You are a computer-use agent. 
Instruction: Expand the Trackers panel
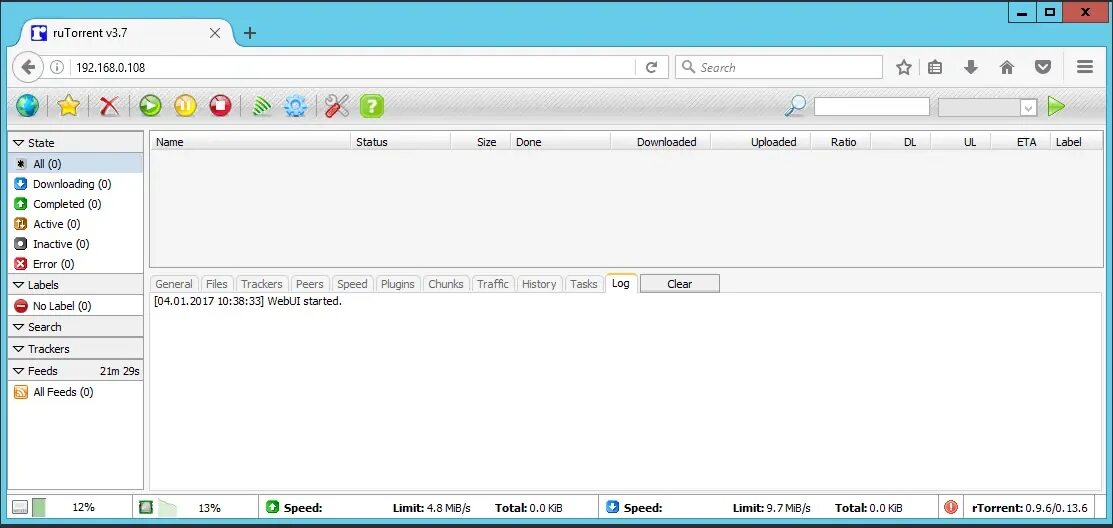75,349
